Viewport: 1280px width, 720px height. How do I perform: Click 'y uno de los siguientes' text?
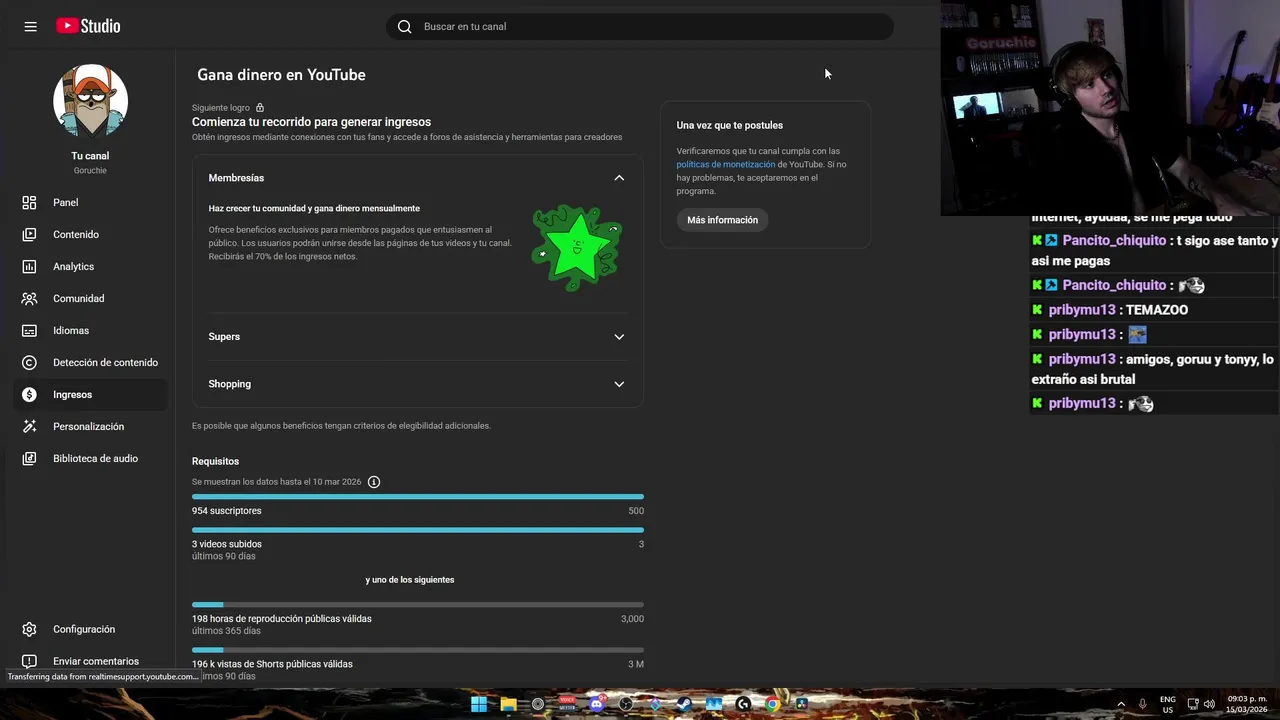[x=410, y=580]
